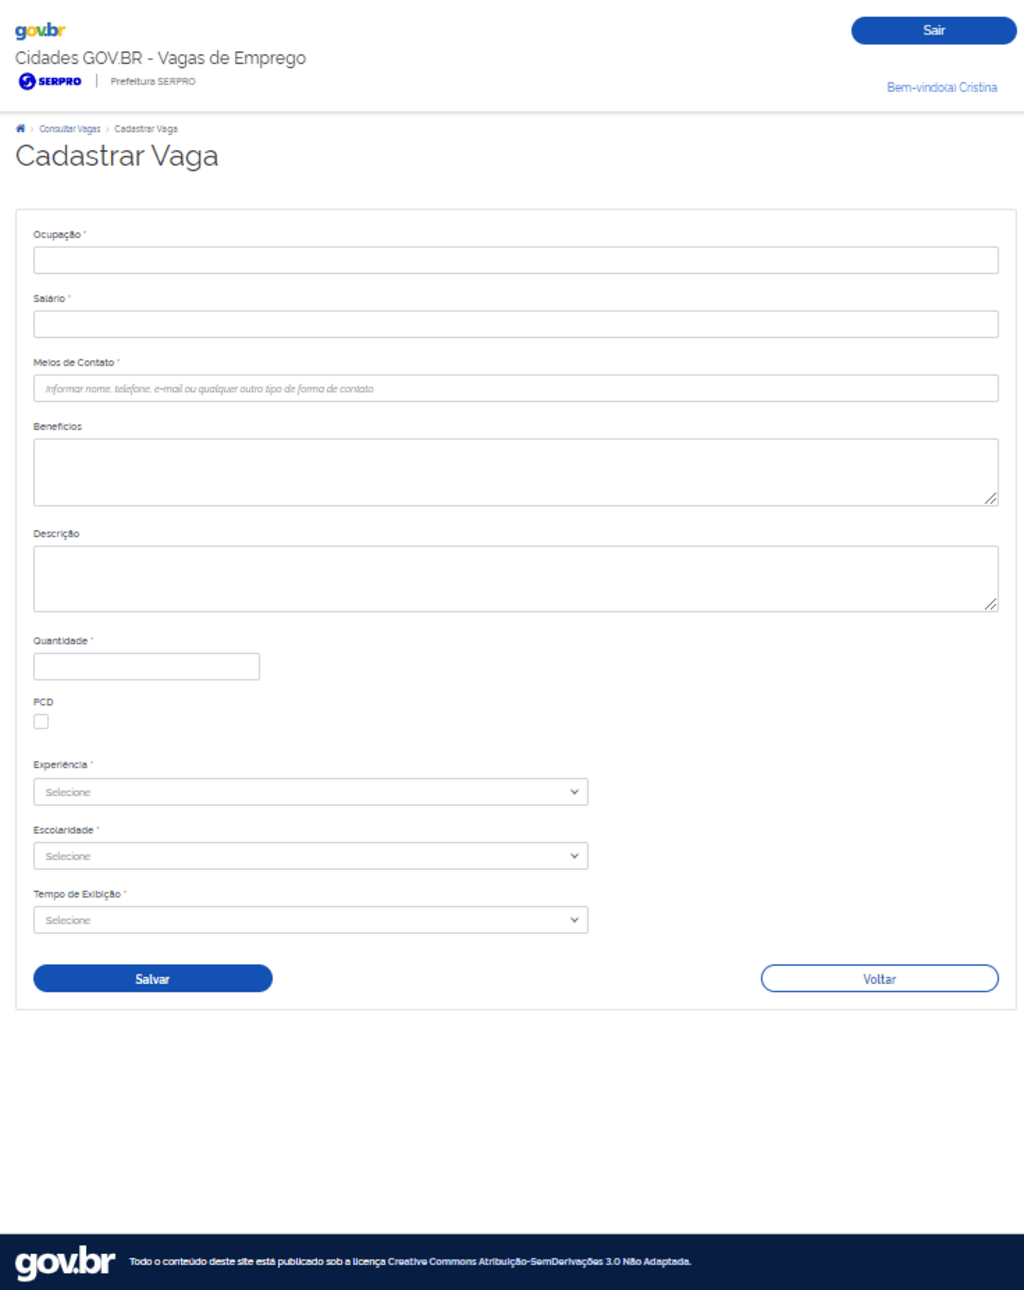Click inside the Salário input field
The height and width of the screenshot is (1290, 1024).
coord(515,323)
